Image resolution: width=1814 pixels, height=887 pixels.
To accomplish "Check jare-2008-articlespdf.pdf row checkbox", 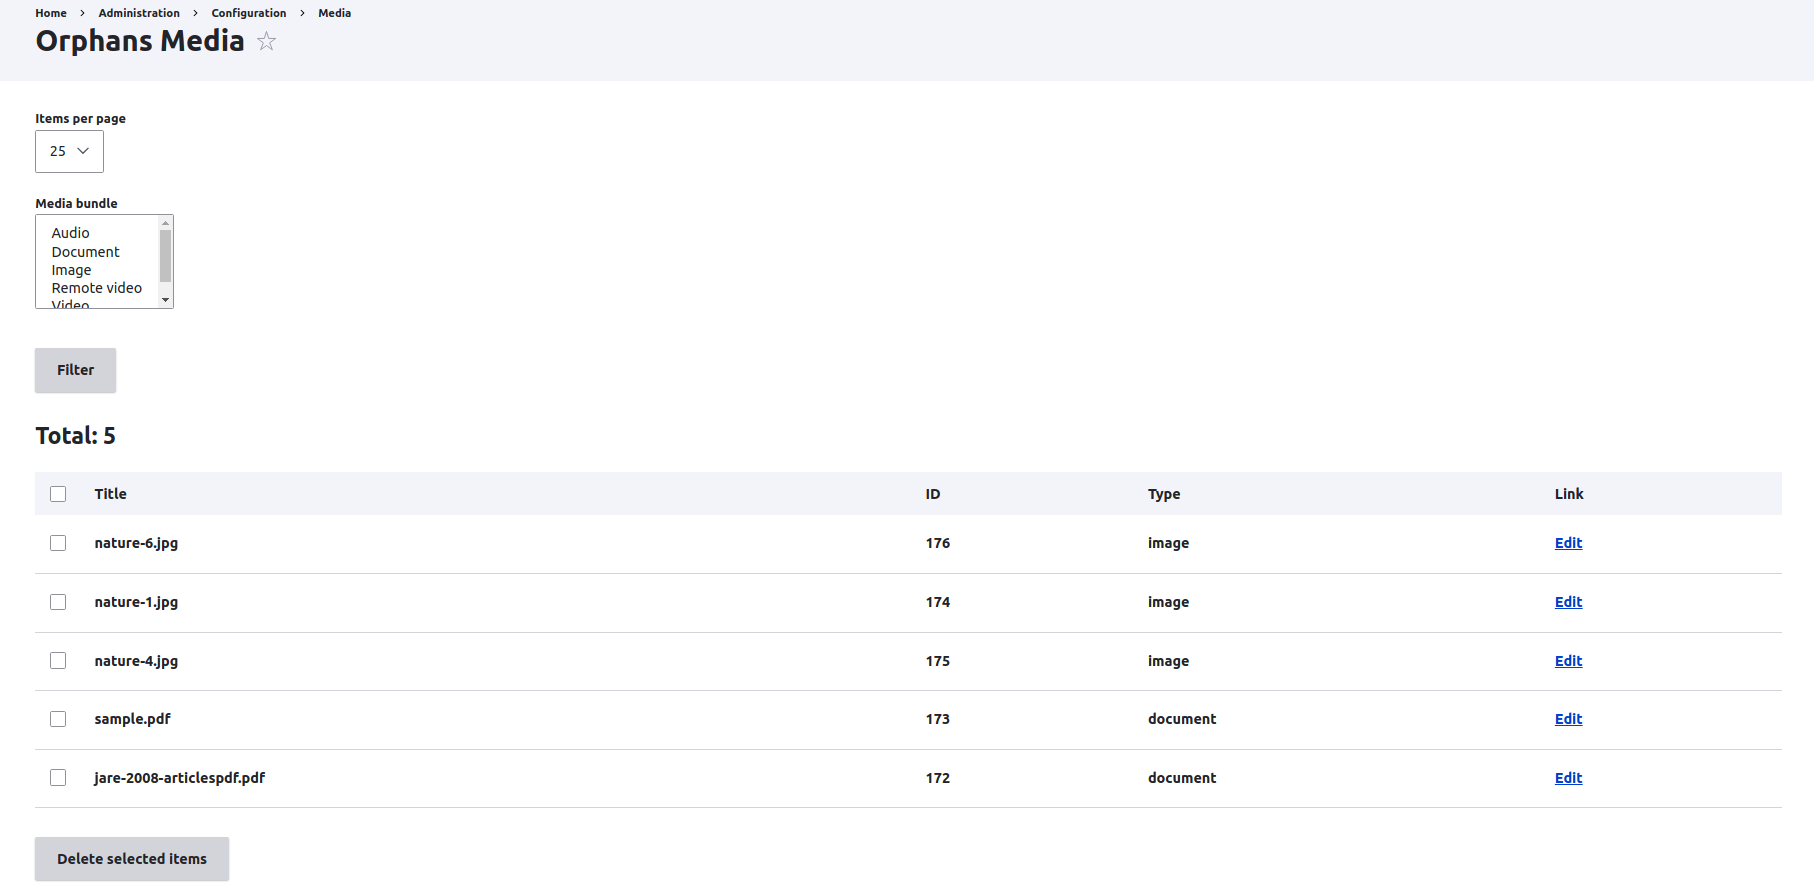I will (58, 778).
